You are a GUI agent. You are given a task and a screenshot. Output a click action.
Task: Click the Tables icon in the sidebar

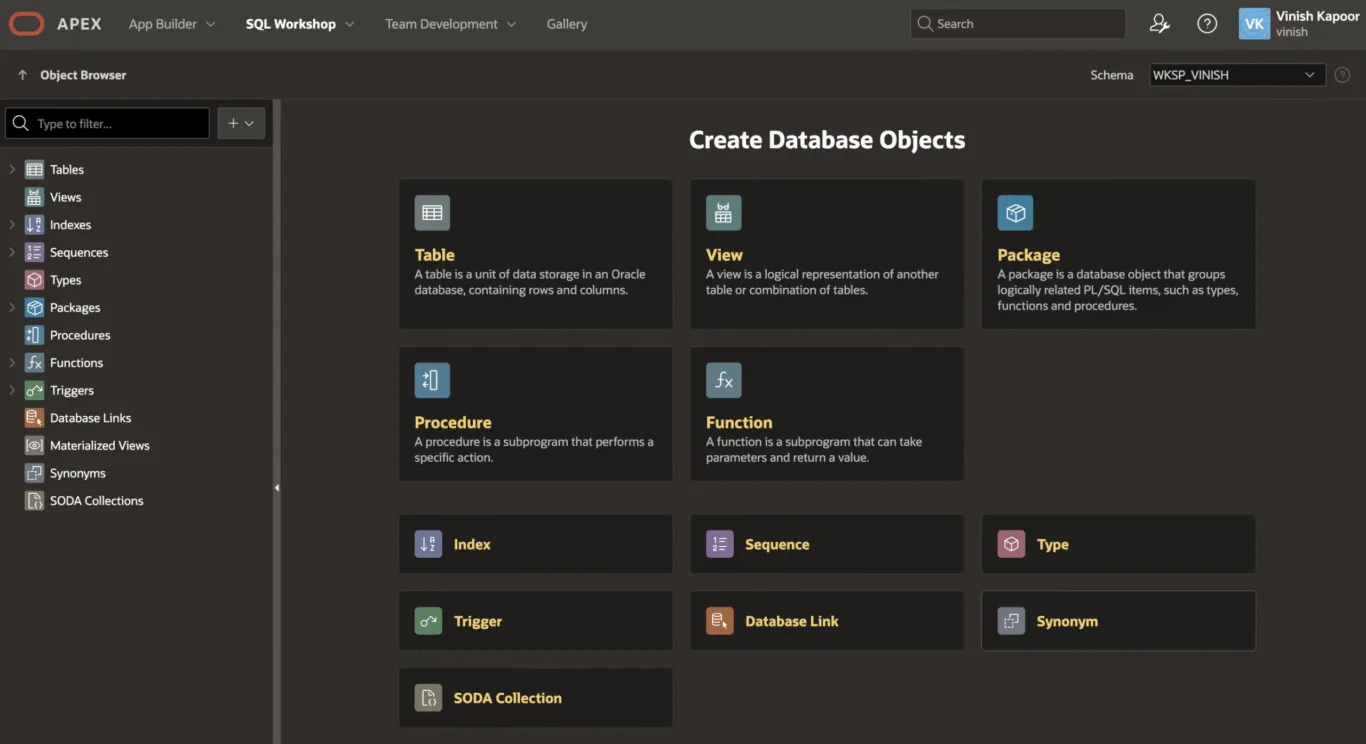(34, 170)
